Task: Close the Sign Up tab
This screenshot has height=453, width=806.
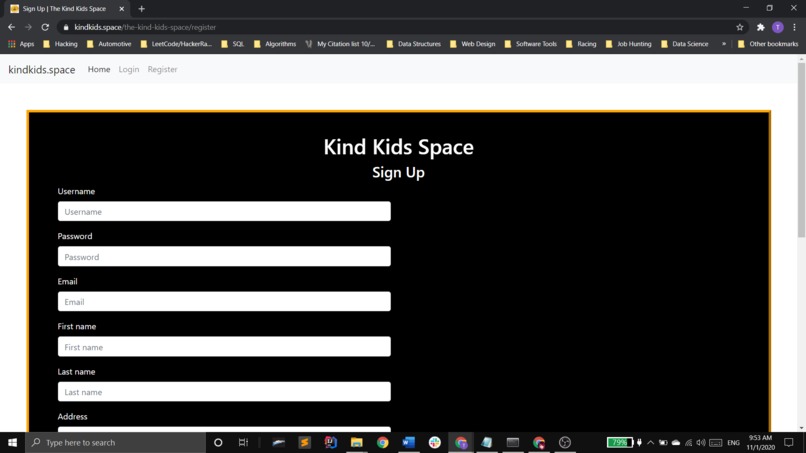Action: click(x=122, y=9)
